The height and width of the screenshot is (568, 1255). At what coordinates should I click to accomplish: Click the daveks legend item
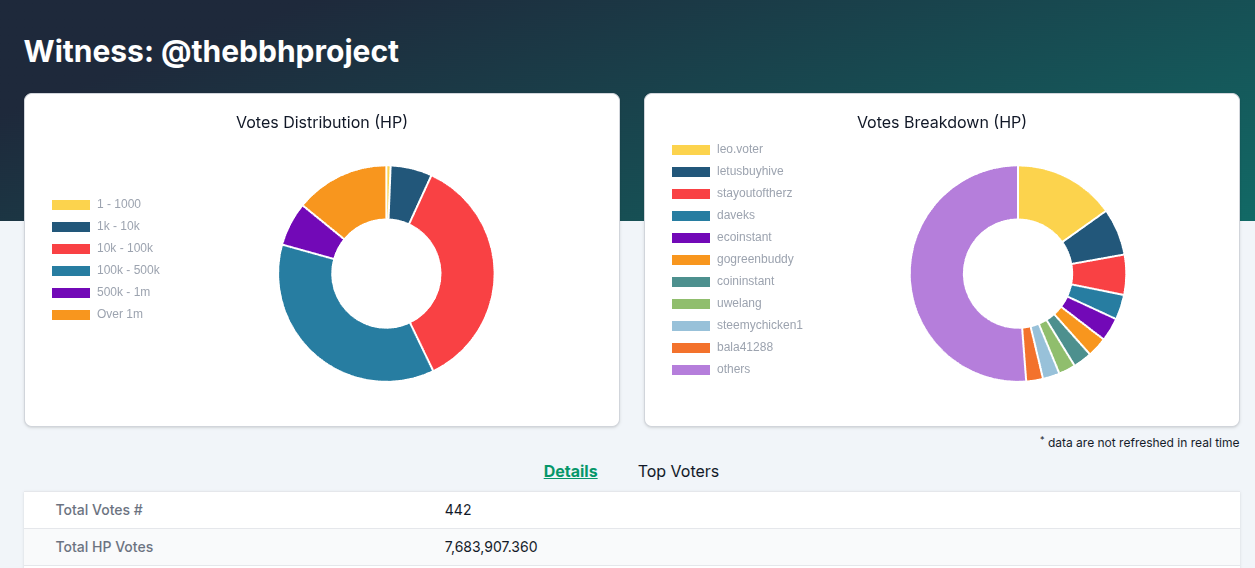tap(713, 215)
